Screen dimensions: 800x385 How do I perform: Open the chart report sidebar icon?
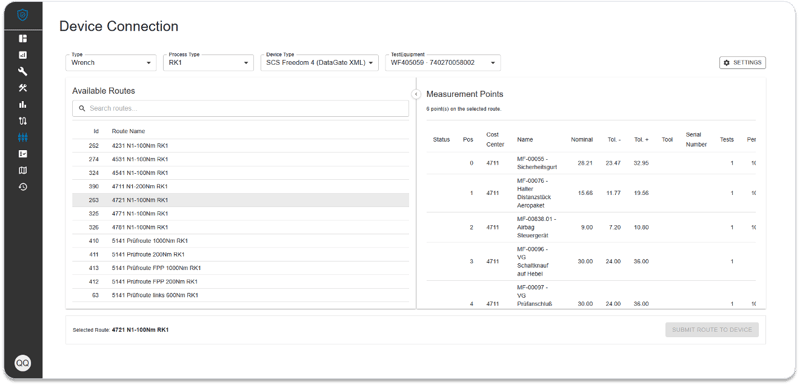coord(22,55)
